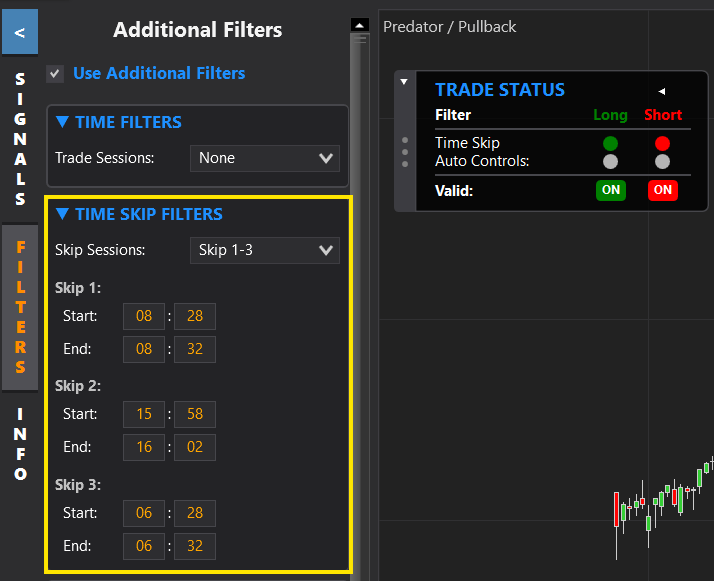Screen dimensions: 714x581
Task: Click the small left arrow beside TRADE STATUS
Action: tap(661, 91)
